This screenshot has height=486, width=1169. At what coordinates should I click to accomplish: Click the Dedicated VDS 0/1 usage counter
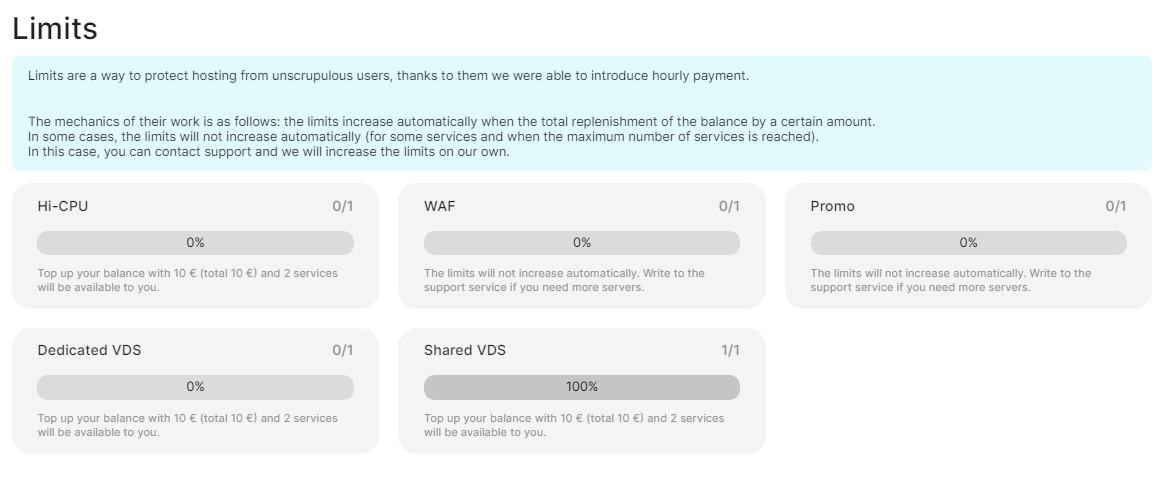343,351
